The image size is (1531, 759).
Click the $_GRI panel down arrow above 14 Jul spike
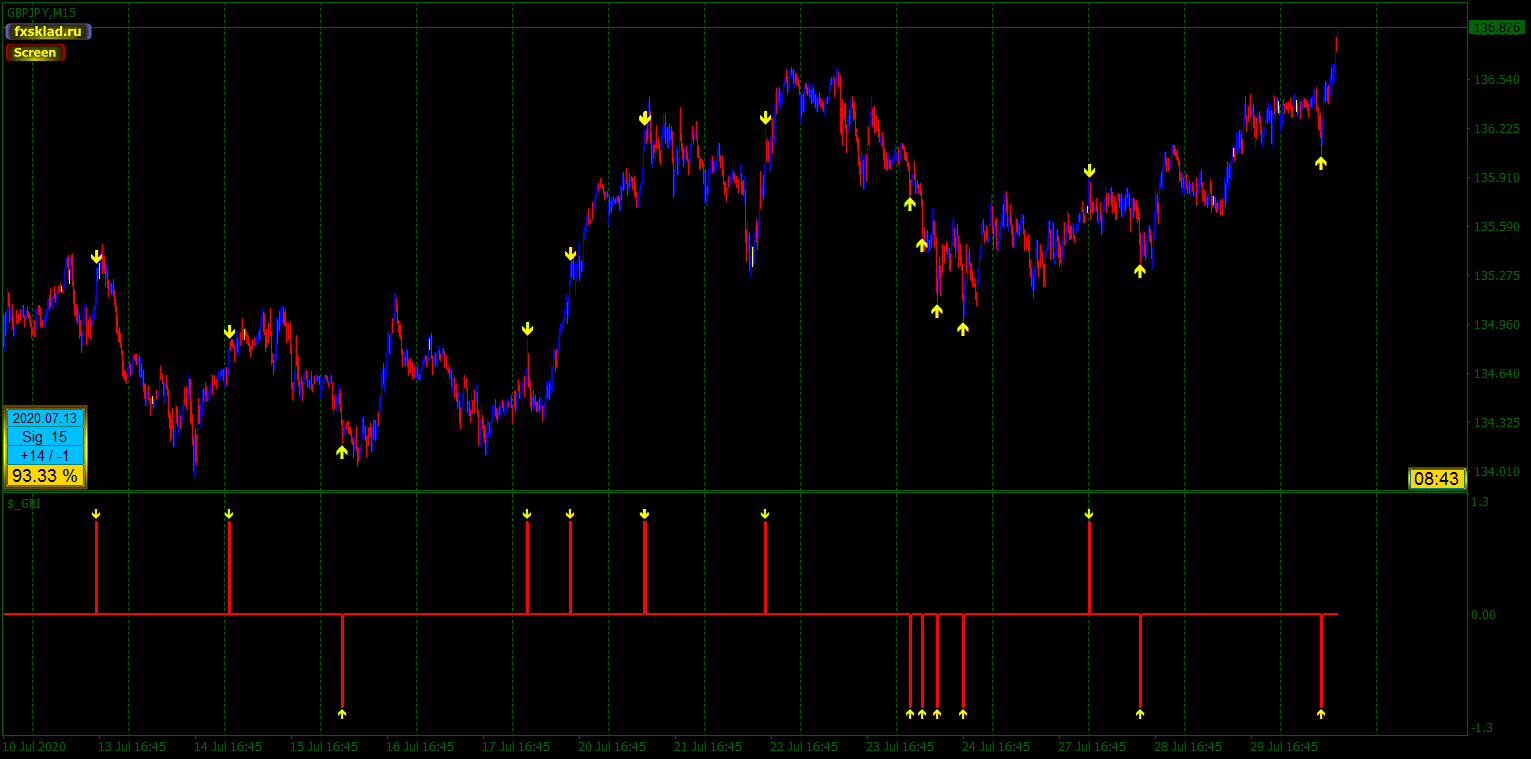coord(229,514)
